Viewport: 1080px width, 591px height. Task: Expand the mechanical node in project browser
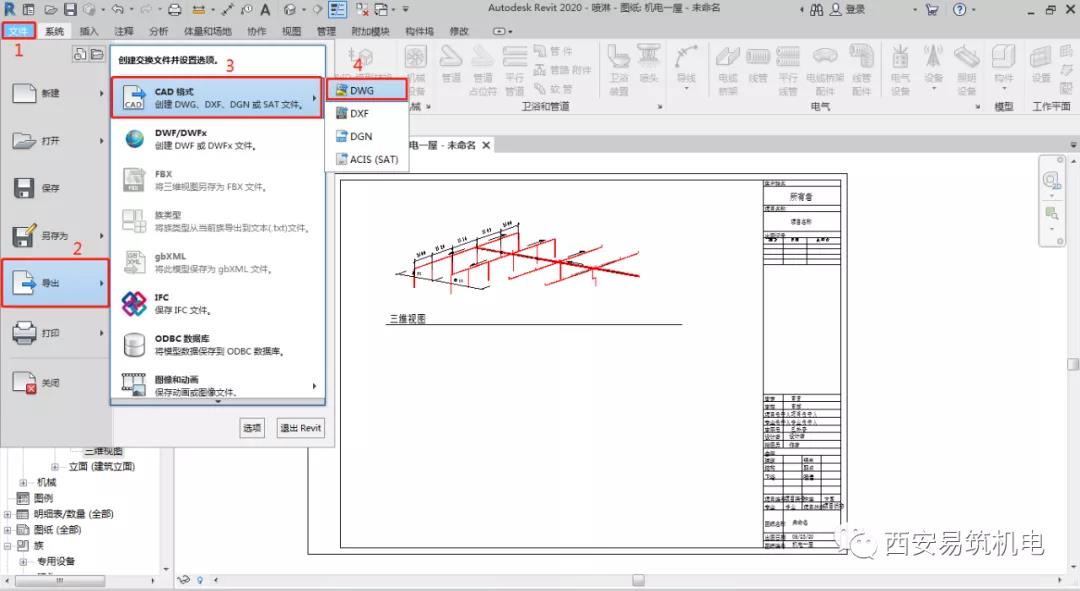click(x=23, y=482)
